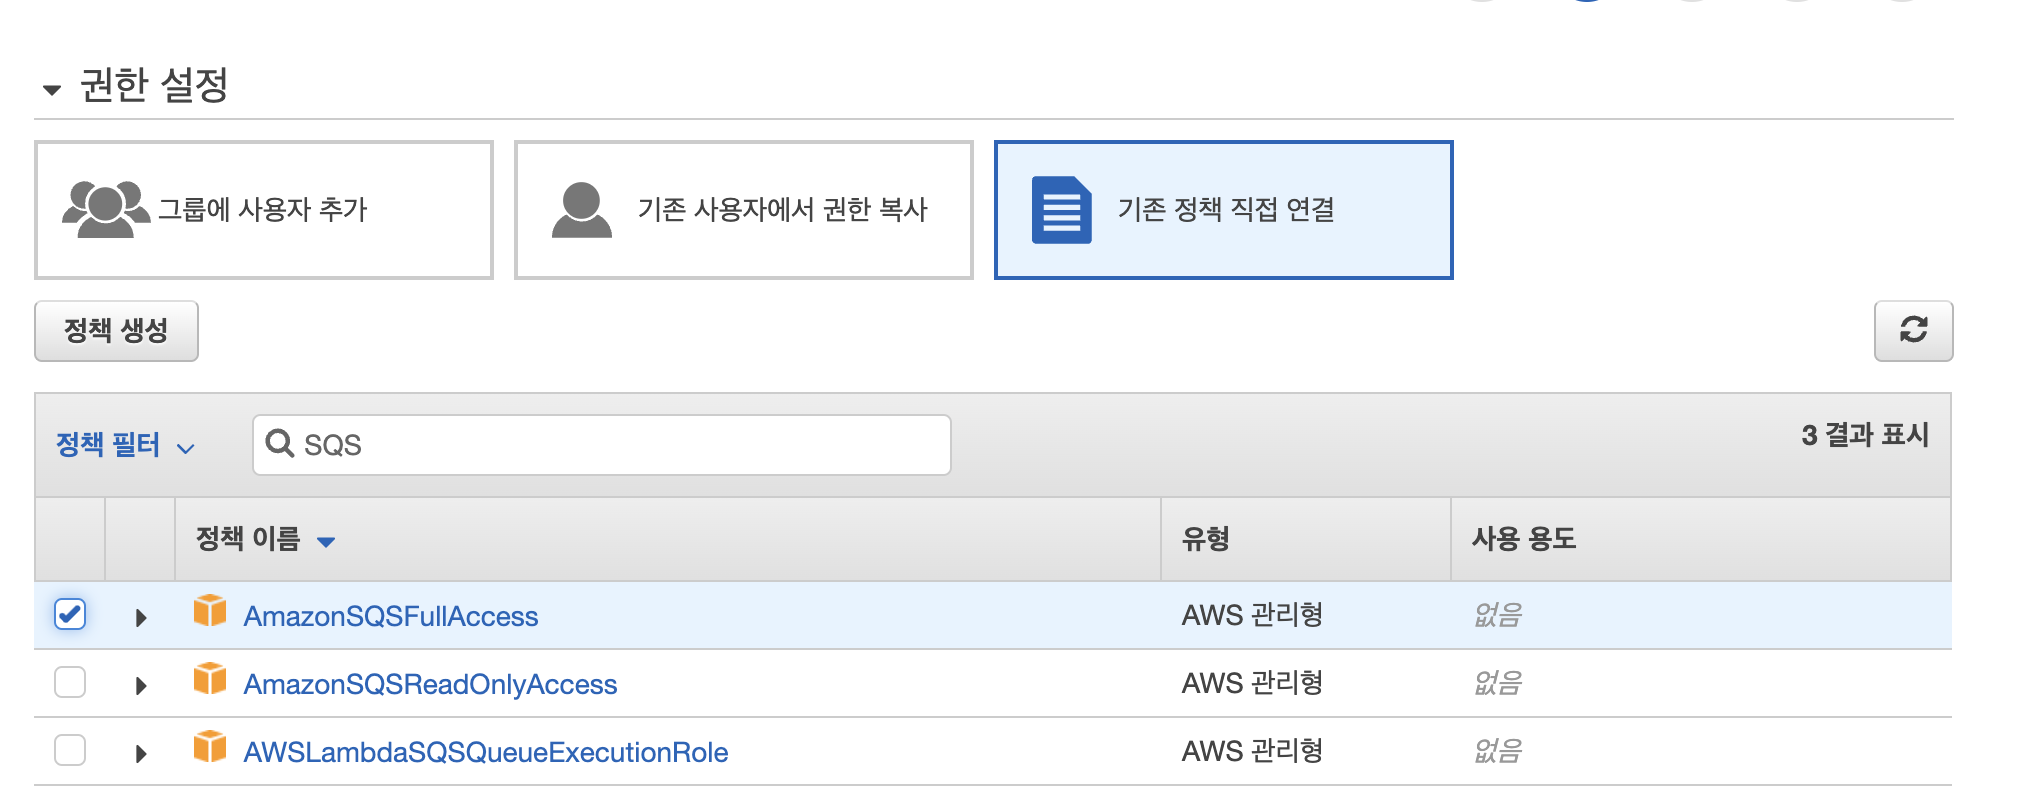
Task: Check the AmazonSQSReadOnlyAccess checkbox
Action: pos(70,682)
